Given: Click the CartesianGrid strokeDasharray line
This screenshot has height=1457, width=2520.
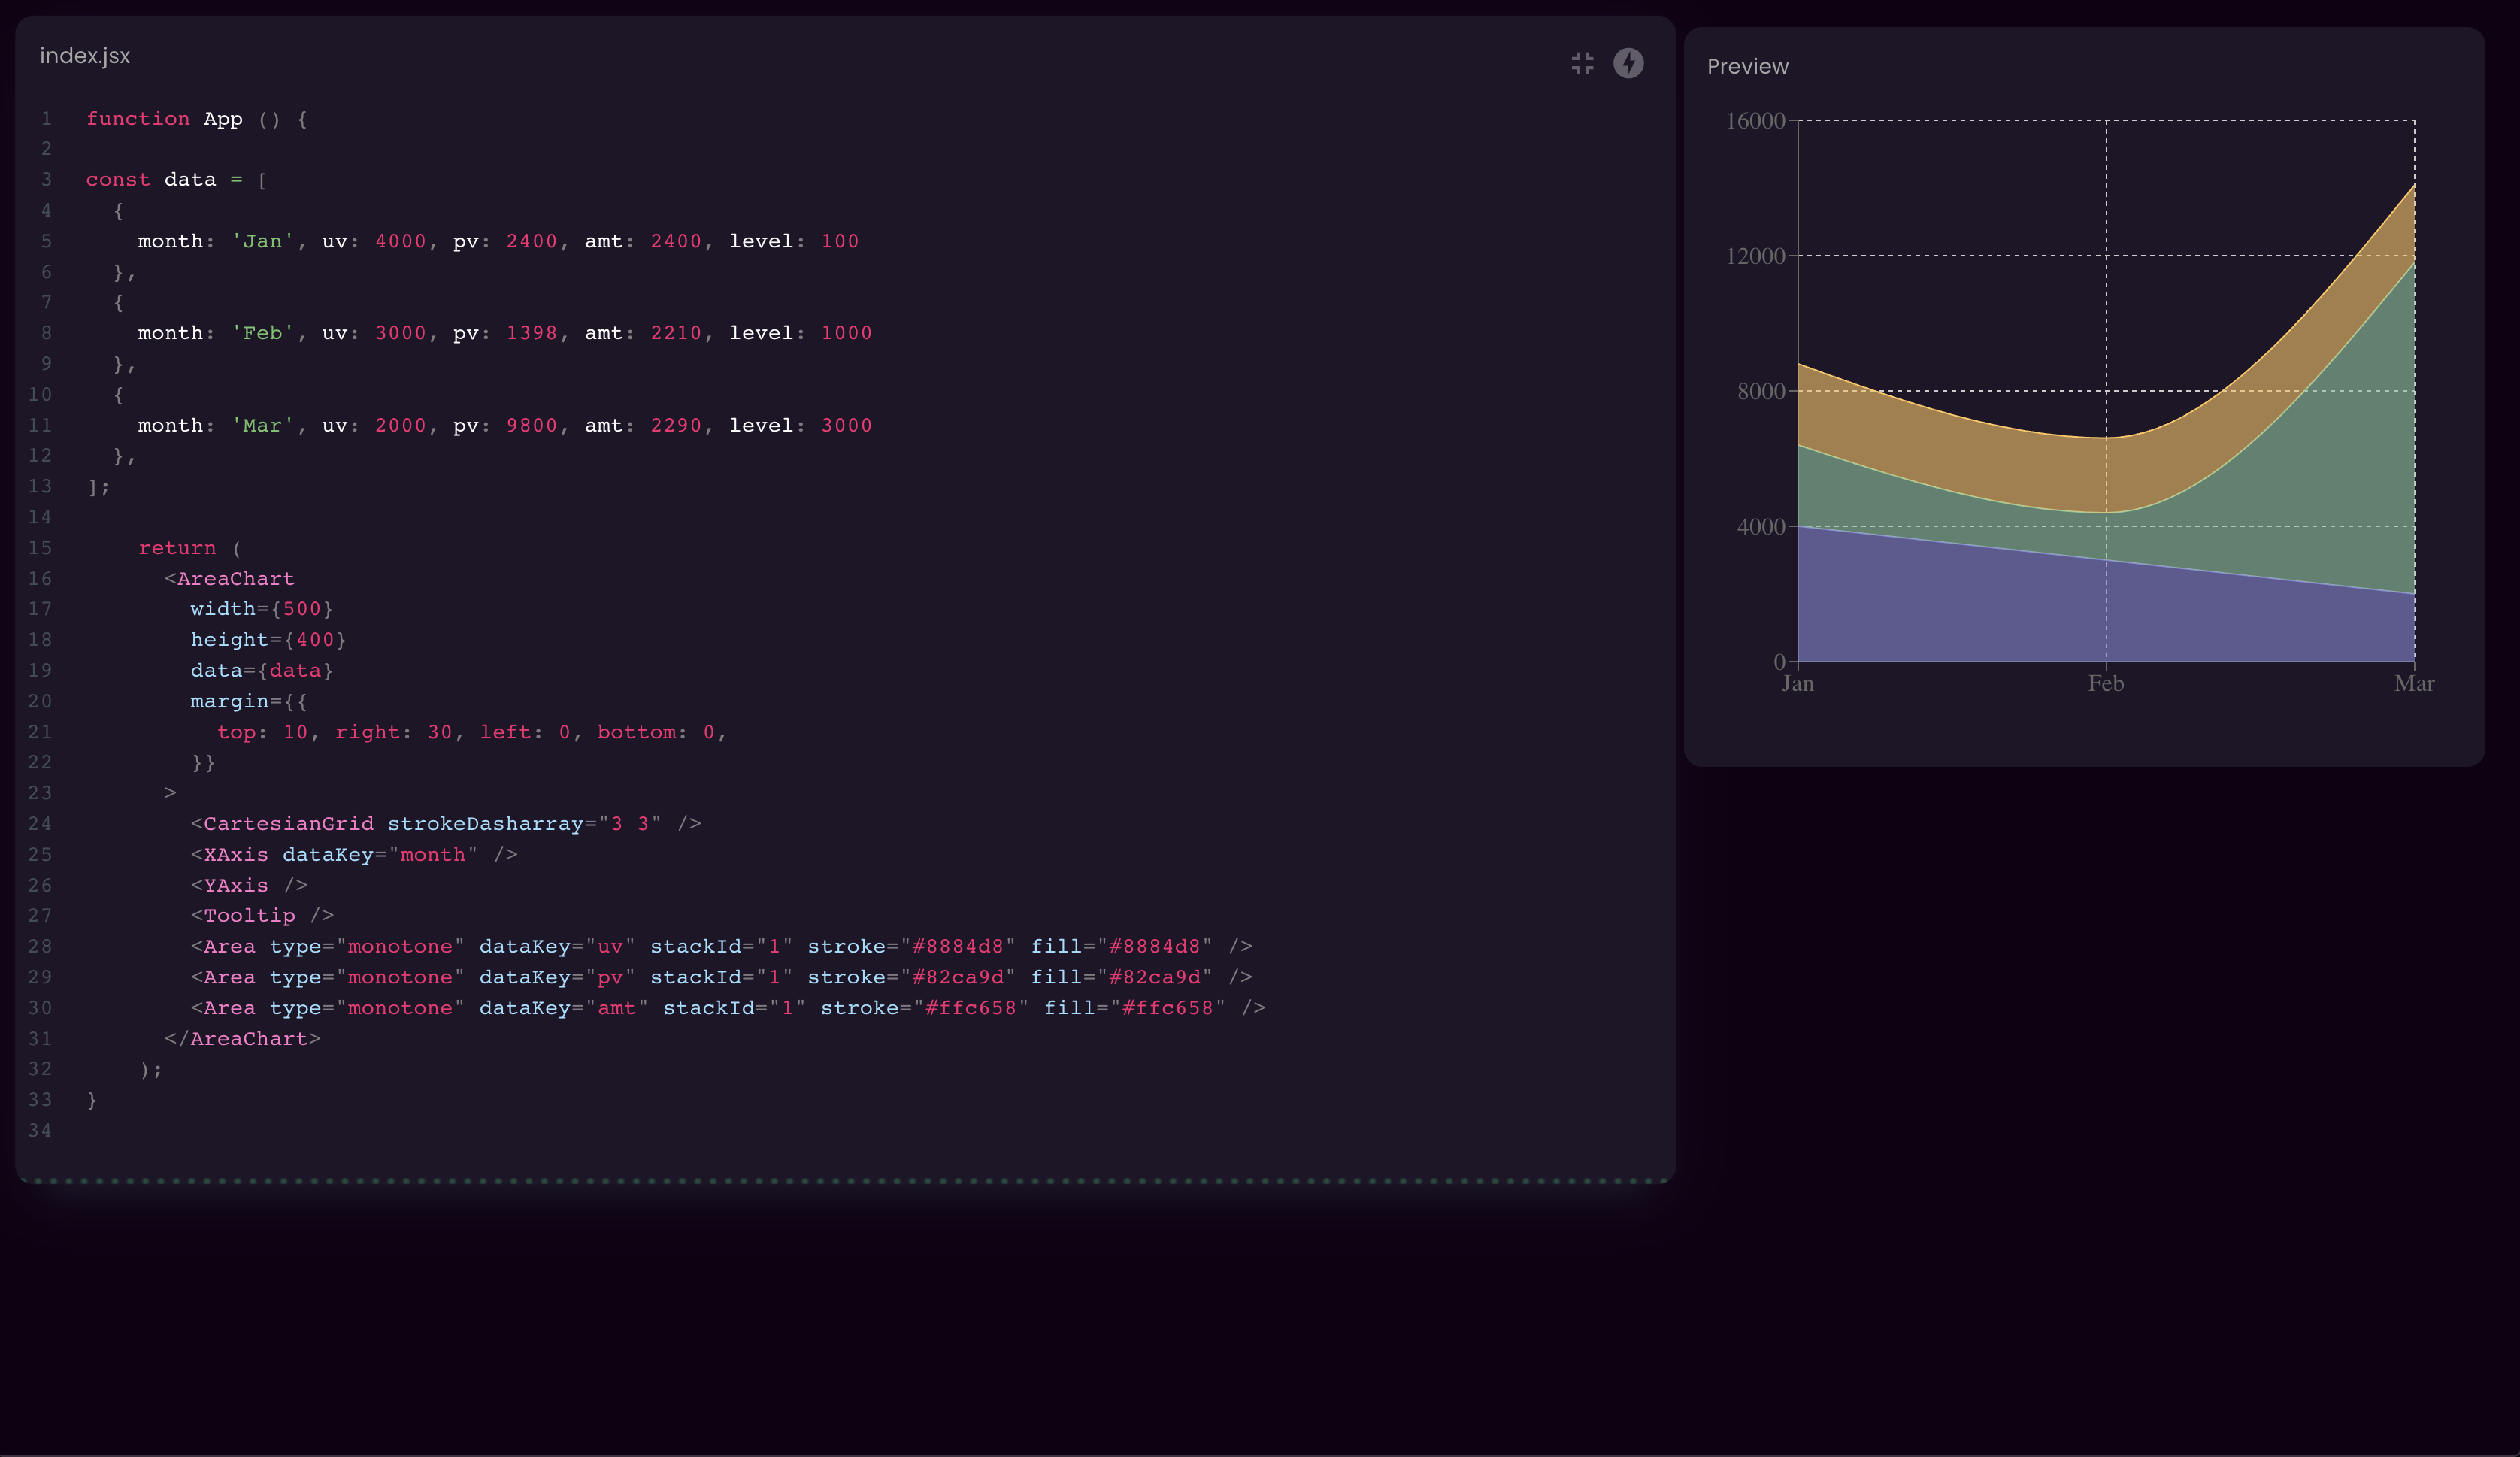Looking at the screenshot, I should (445, 824).
